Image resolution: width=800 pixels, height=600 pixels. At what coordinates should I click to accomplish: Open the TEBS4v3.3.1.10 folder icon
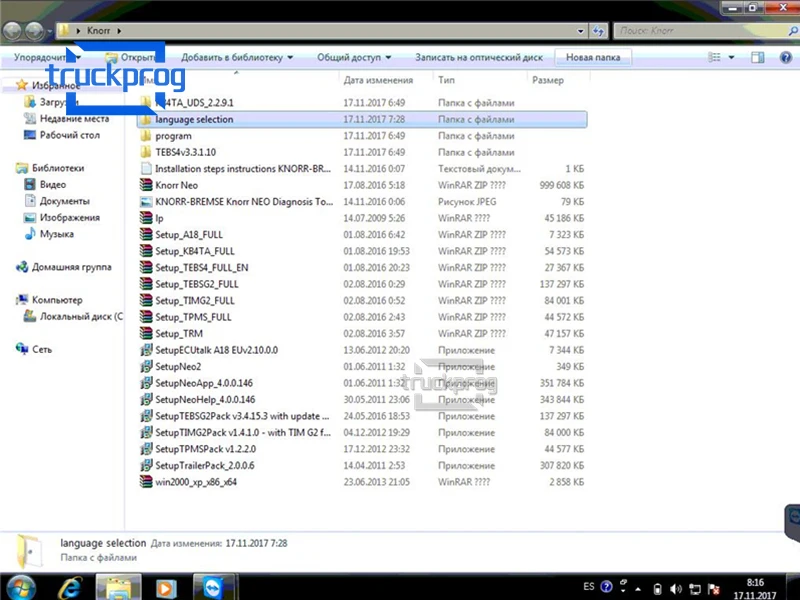(146, 152)
